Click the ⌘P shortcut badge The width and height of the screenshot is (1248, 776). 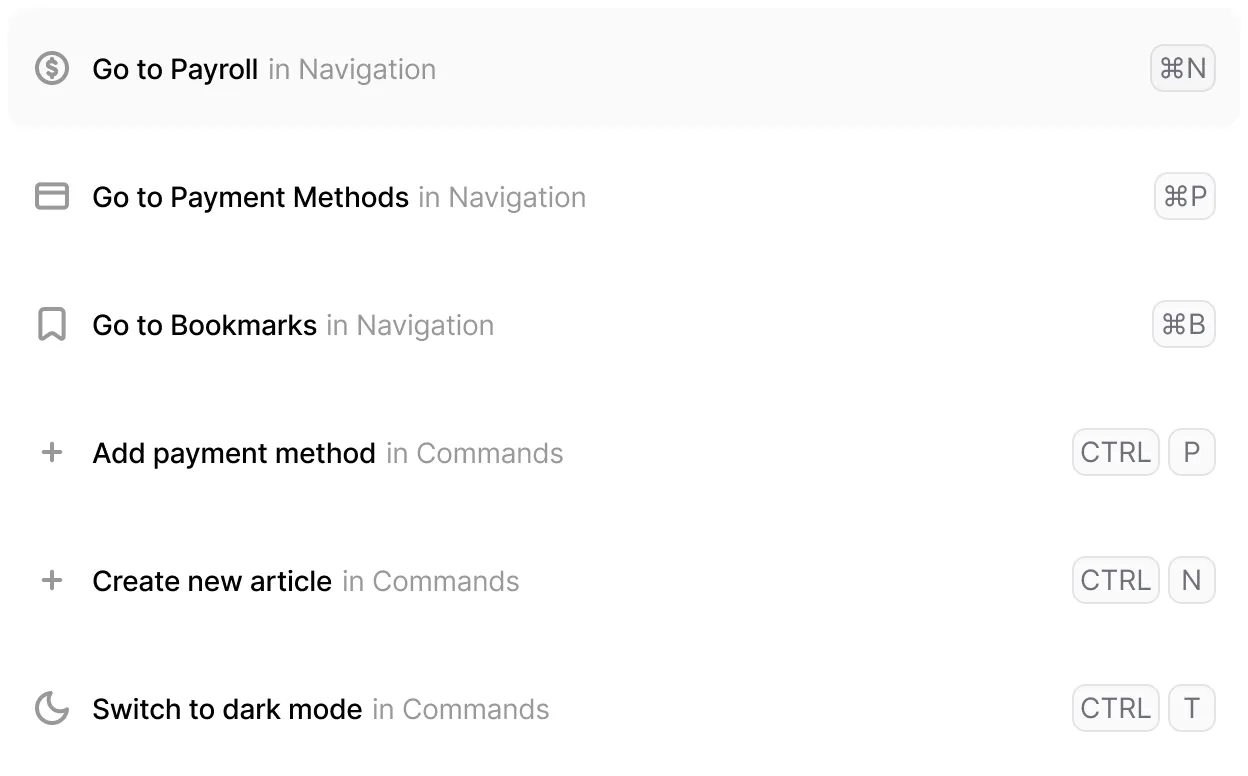pos(1184,197)
